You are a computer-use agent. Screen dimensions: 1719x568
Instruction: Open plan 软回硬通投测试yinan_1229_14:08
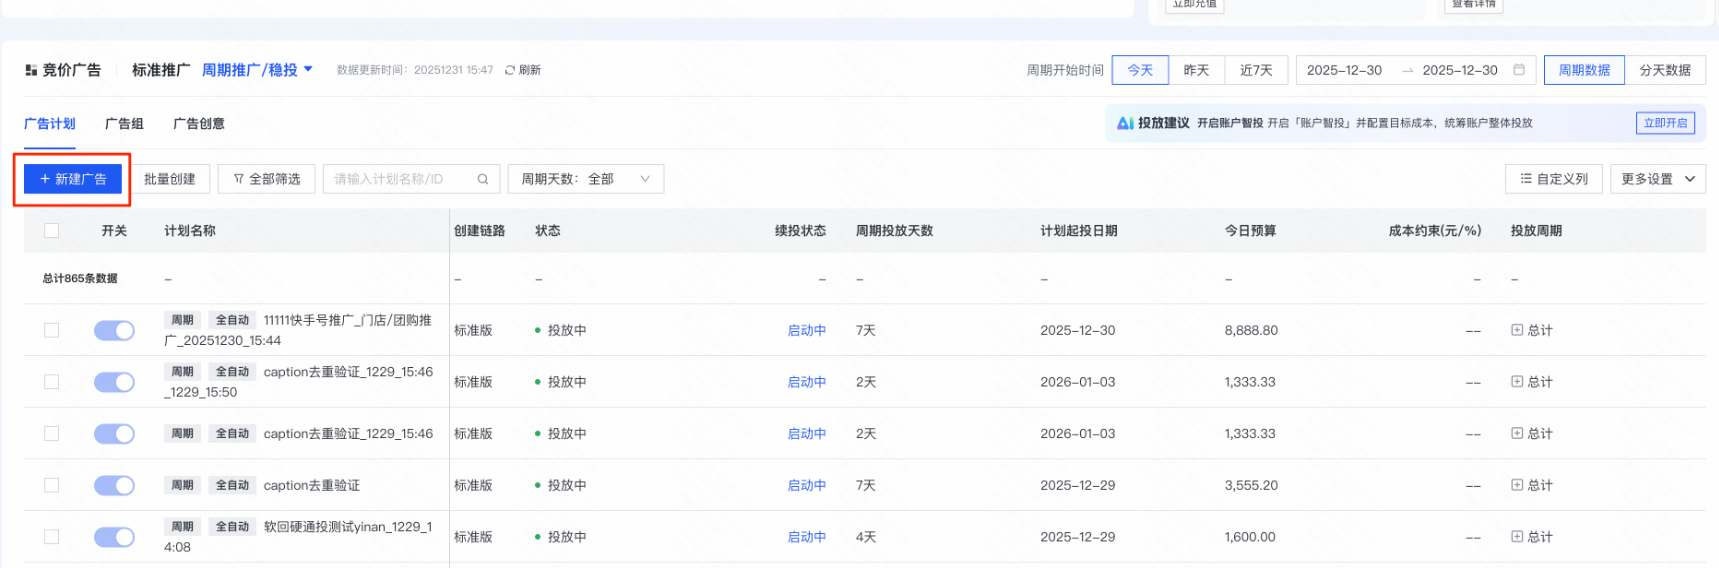pos(298,537)
